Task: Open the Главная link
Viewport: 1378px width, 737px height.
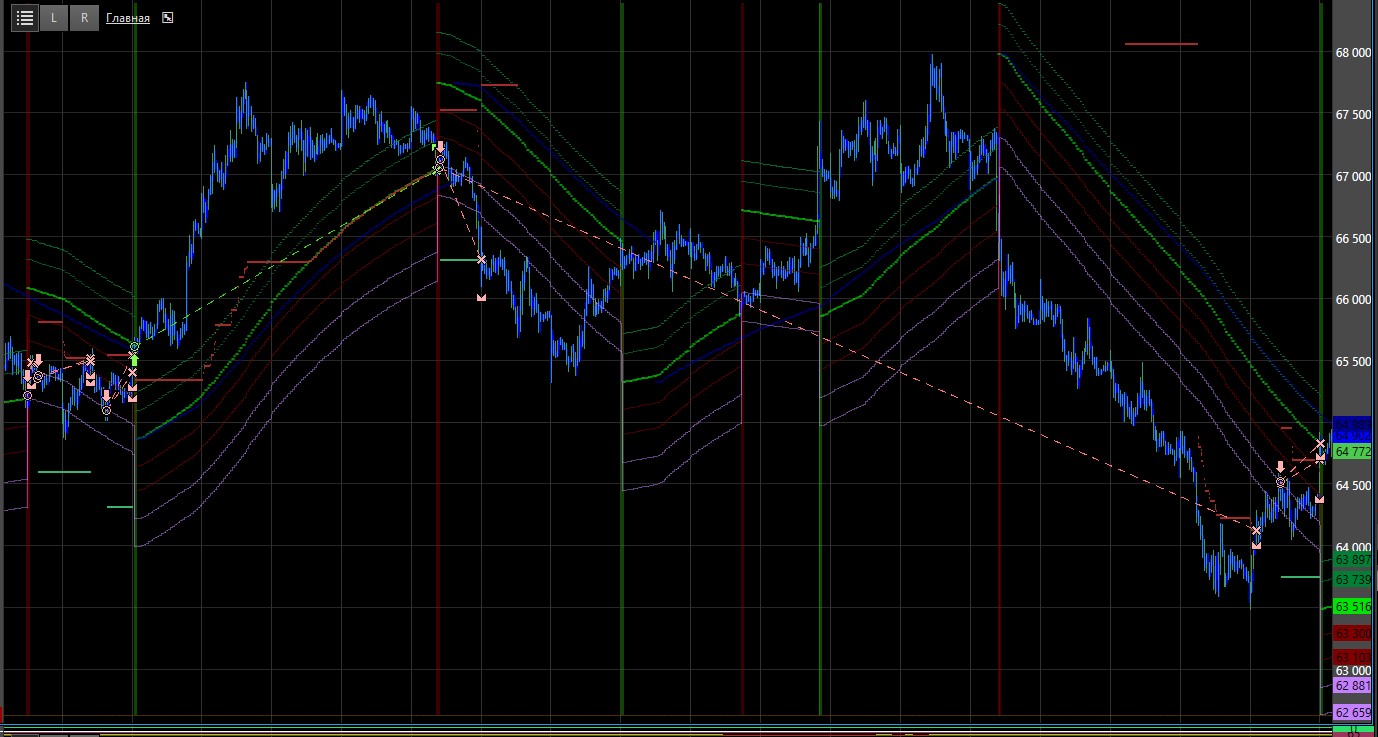Action: 128,18
